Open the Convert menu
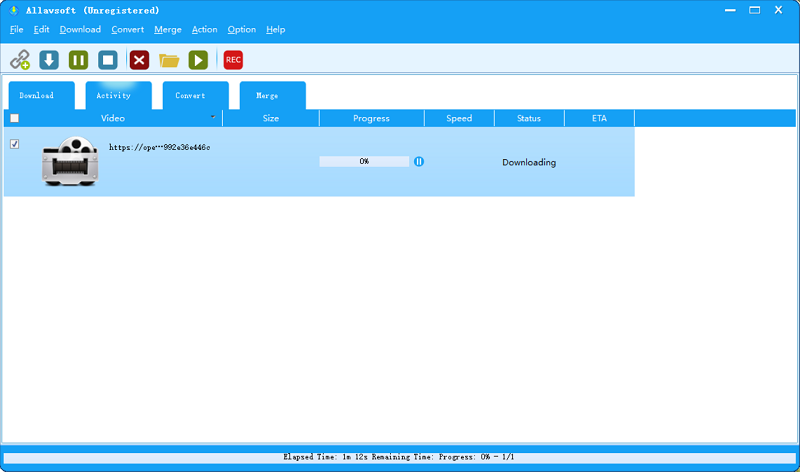Image resolution: width=800 pixels, height=472 pixels. [128, 30]
